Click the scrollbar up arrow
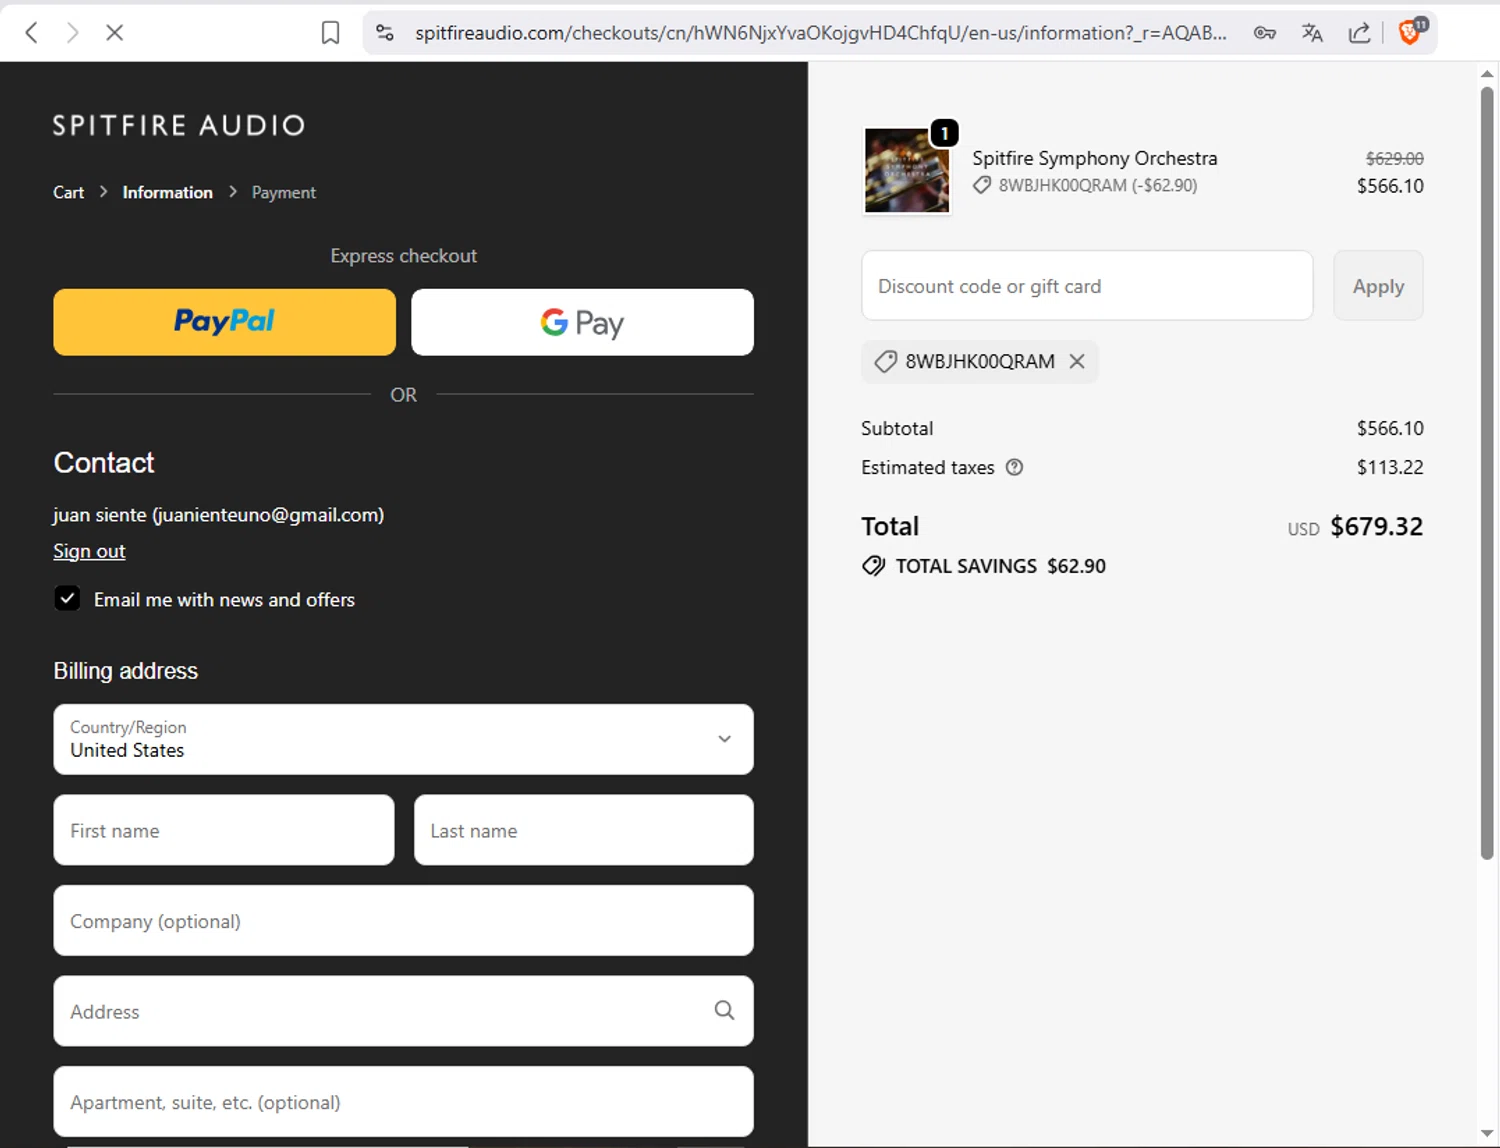The height and width of the screenshot is (1148, 1500). tap(1487, 74)
